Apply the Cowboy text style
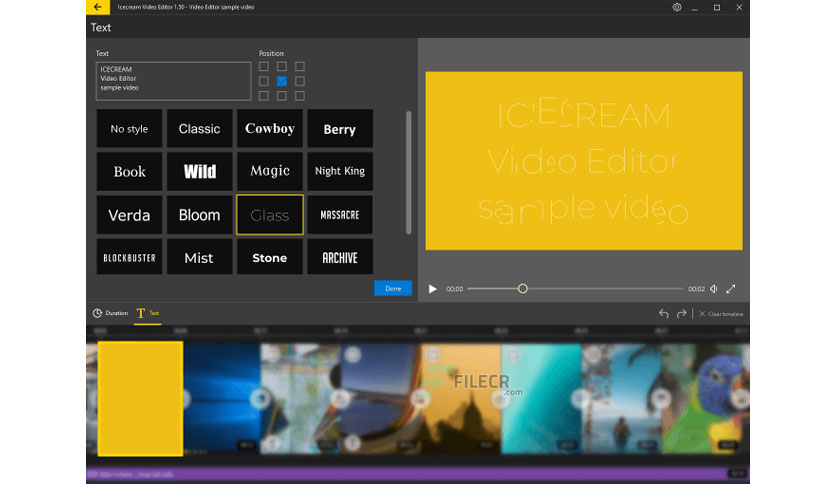This screenshot has height=484, width=836. tap(270, 128)
